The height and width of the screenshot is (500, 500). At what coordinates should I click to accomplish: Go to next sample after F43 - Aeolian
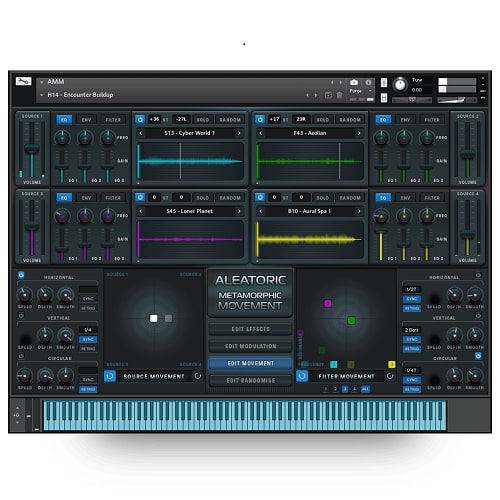coord(359,133)
